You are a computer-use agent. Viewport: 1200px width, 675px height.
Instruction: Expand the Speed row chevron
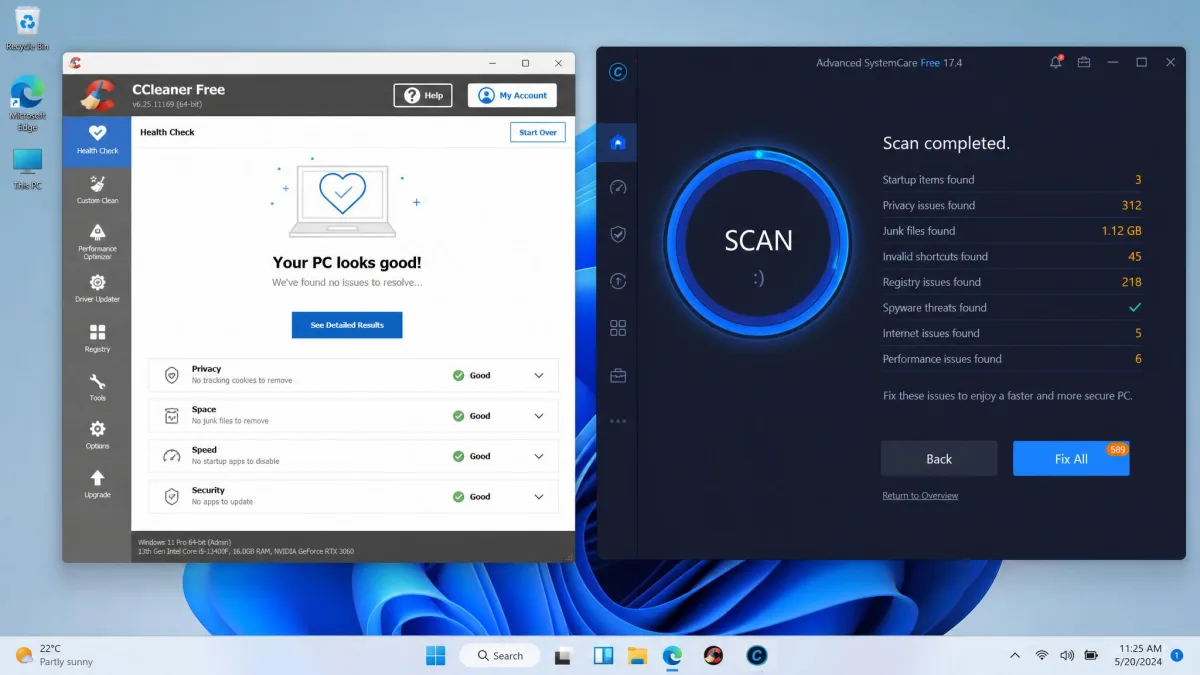click(539, 456)
